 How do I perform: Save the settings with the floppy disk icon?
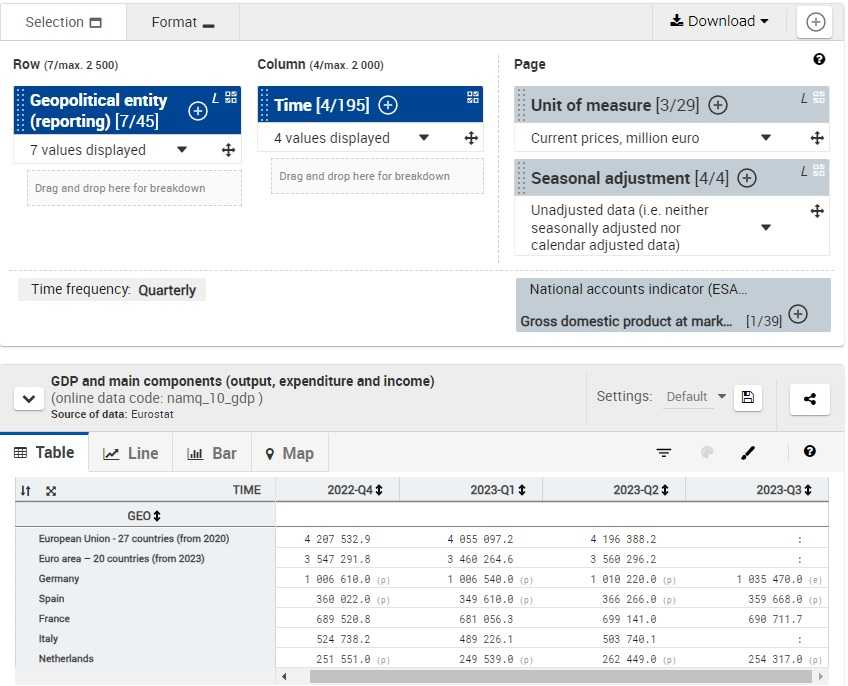tap(747, 397)
